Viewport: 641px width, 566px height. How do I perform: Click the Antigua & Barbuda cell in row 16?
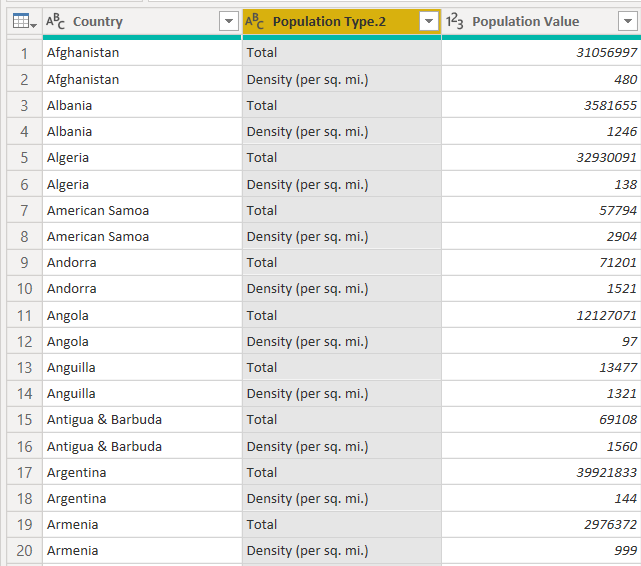coord(142,446)
